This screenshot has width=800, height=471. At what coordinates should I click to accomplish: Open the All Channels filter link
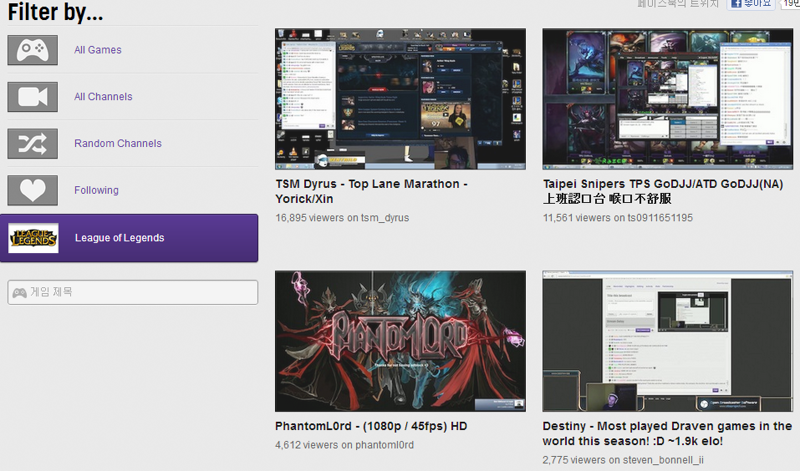tap(103, 96)
